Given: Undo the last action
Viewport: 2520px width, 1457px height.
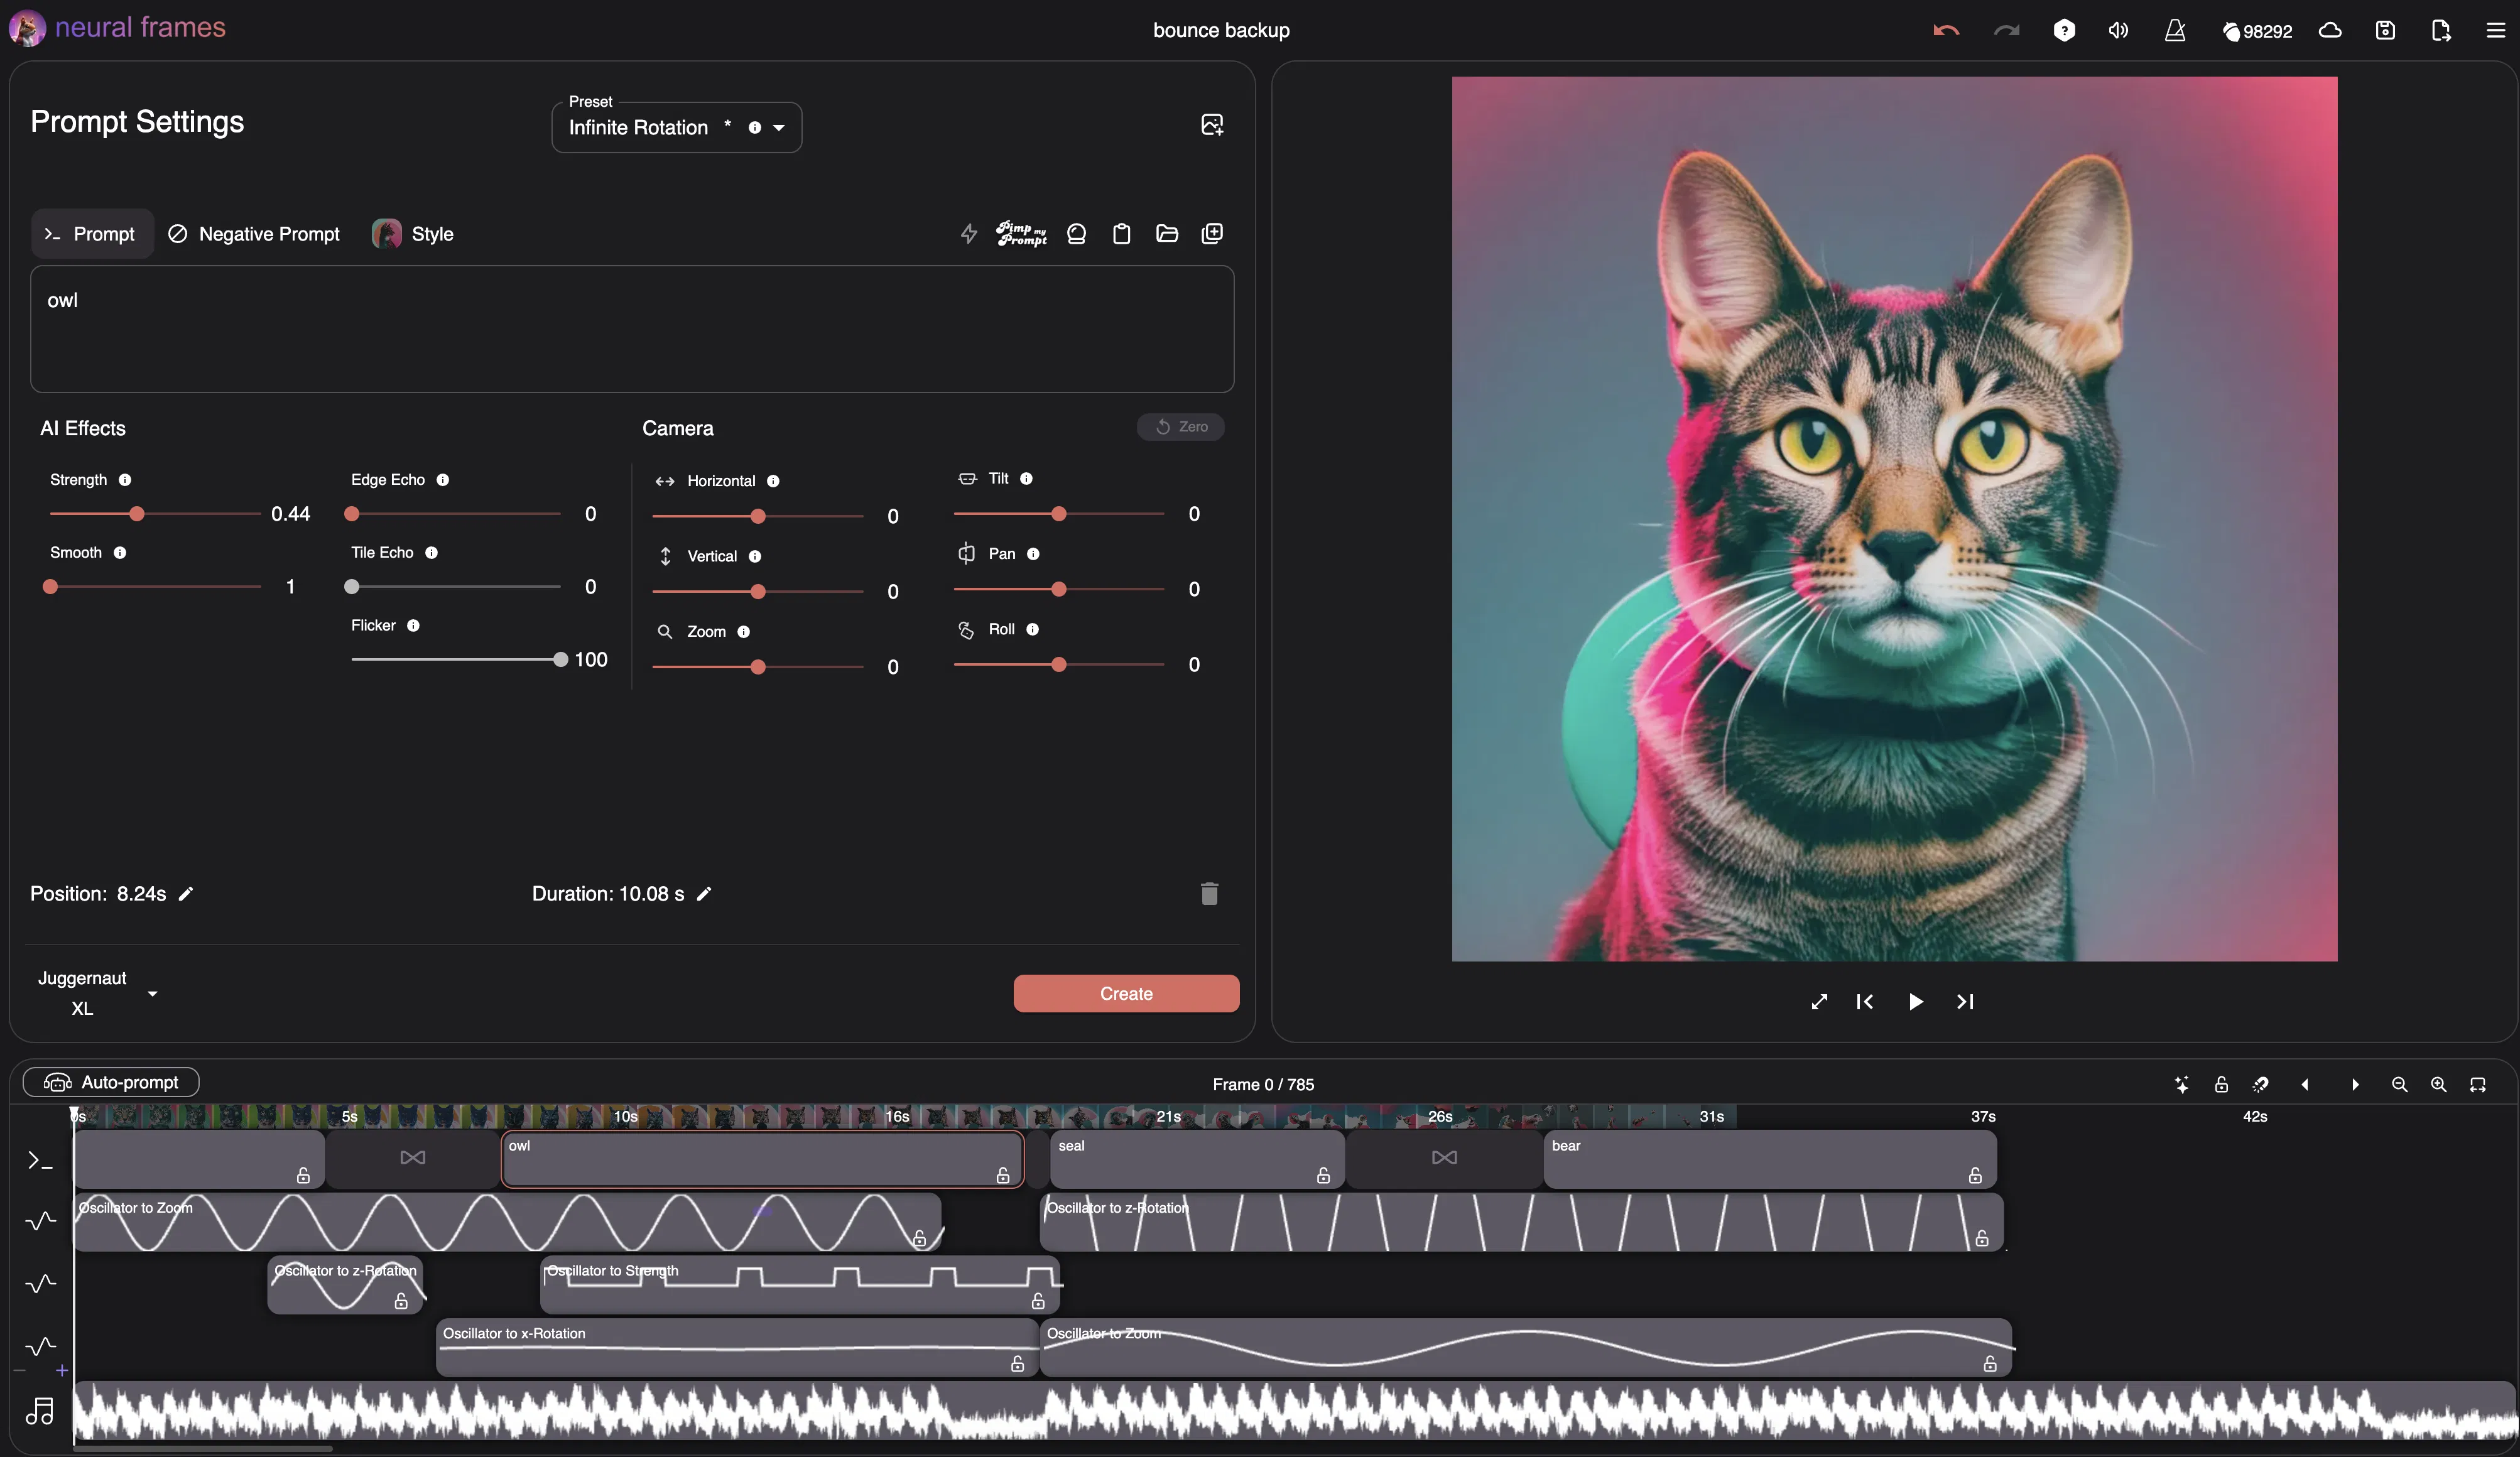Looking at the screenshot, I should (1945, 30).
